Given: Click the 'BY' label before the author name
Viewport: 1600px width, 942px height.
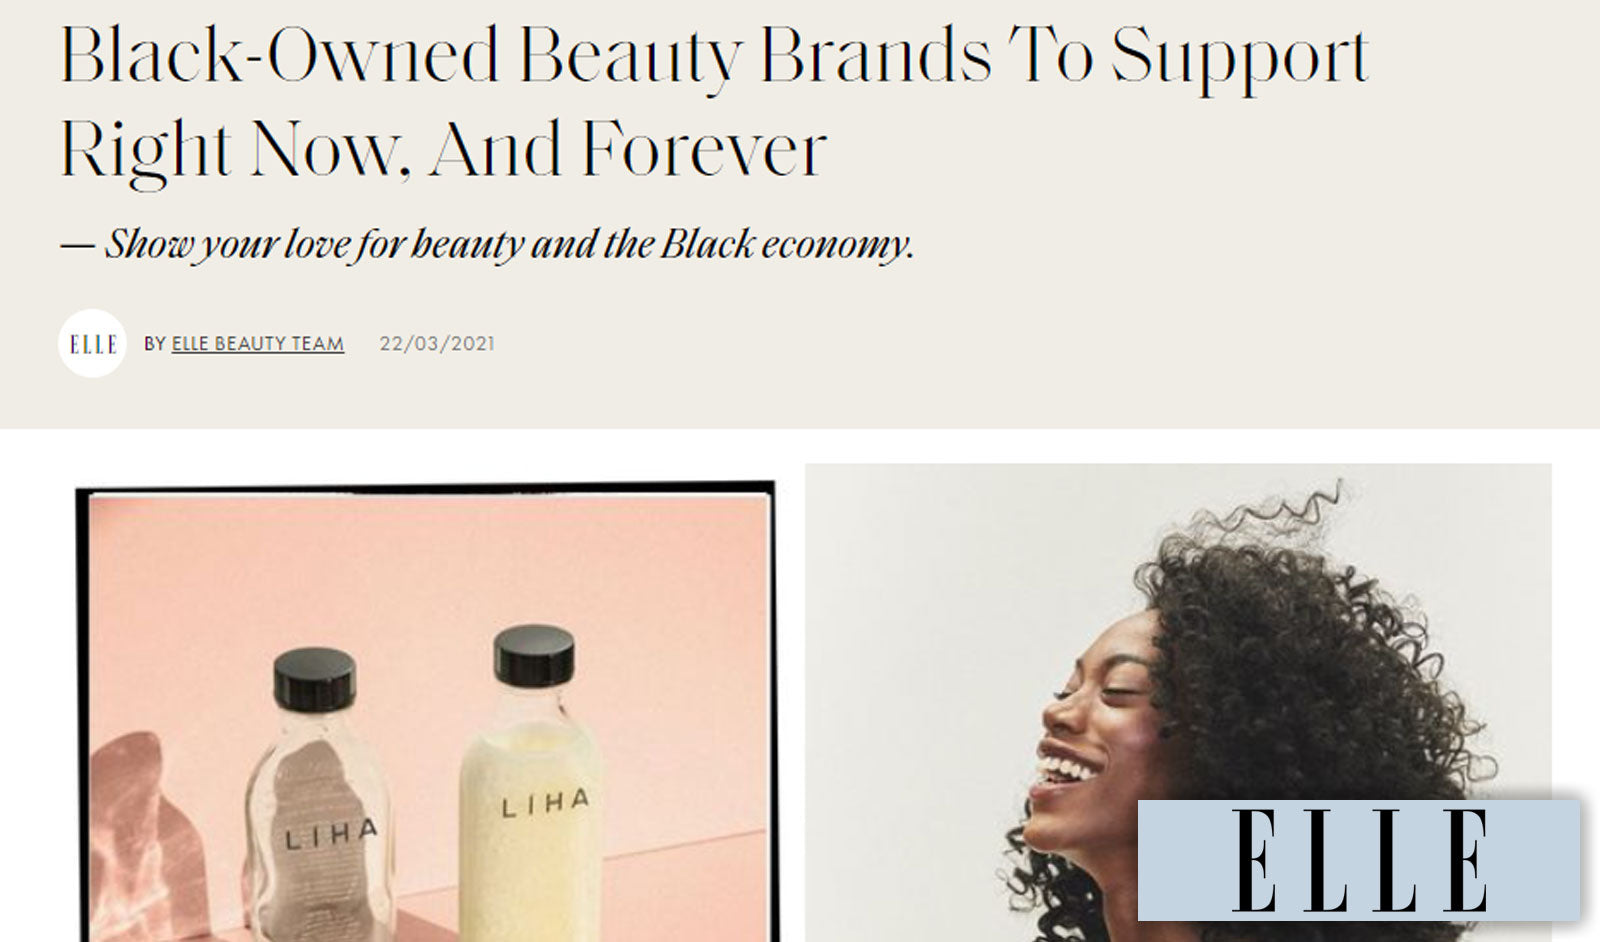Looking at the screenshot, I should click(x=155, y=343).
